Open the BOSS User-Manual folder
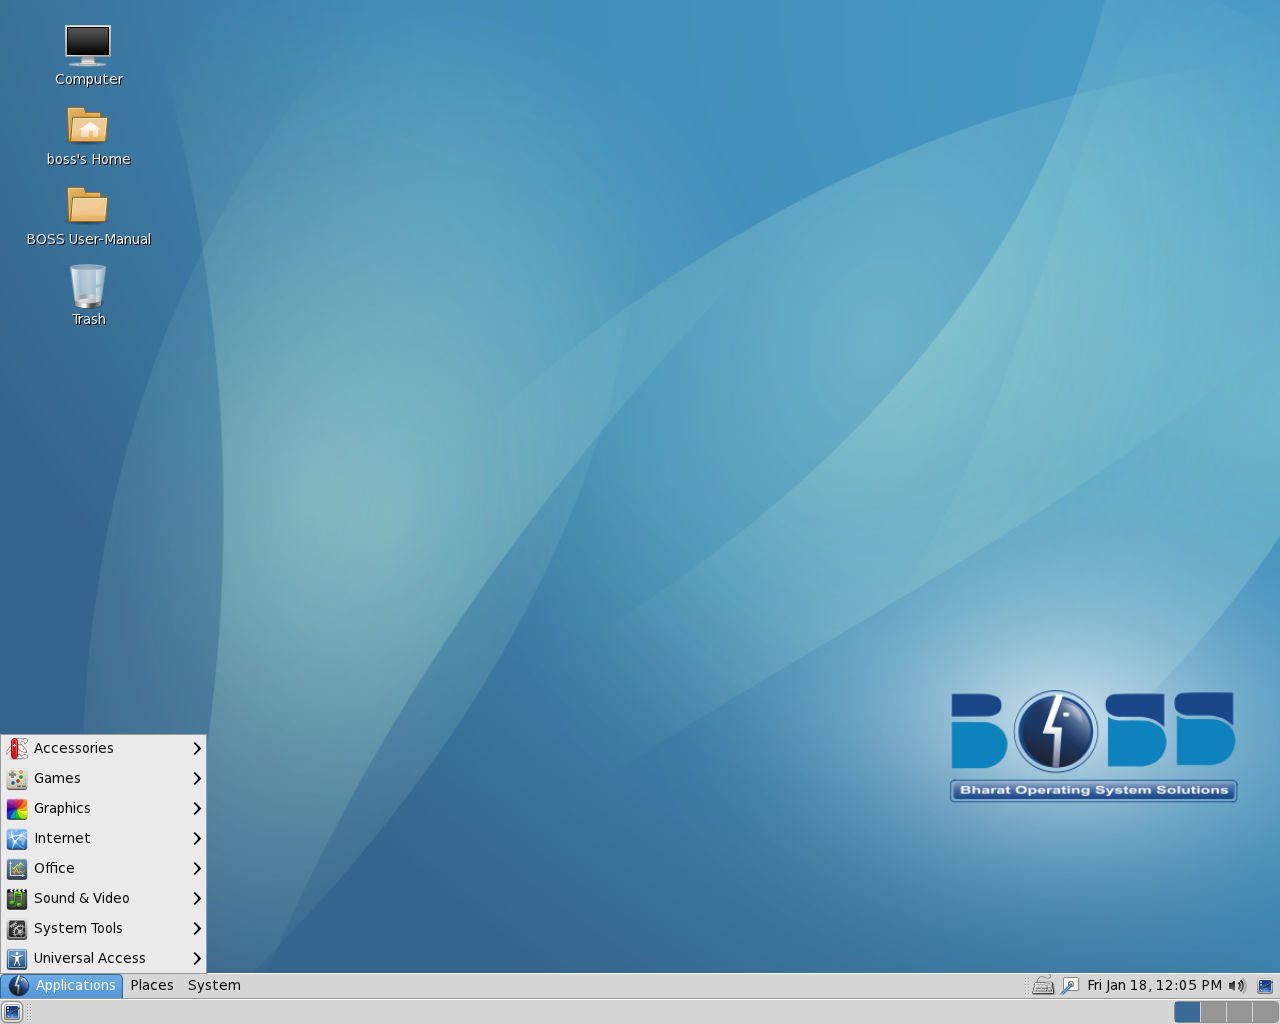The image size is (1280, 1024). point(88,205)
